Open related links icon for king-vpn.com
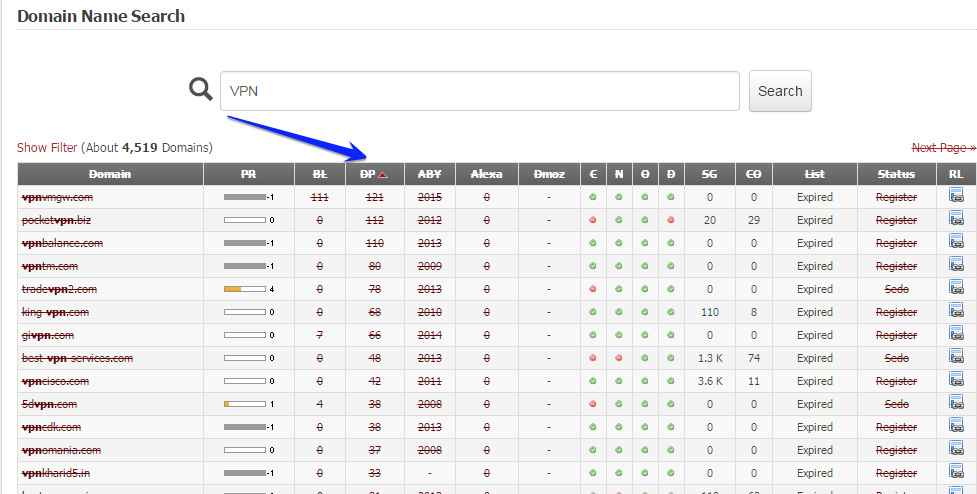This screenshot has width=977, height=494. click(x=956, y=310)
